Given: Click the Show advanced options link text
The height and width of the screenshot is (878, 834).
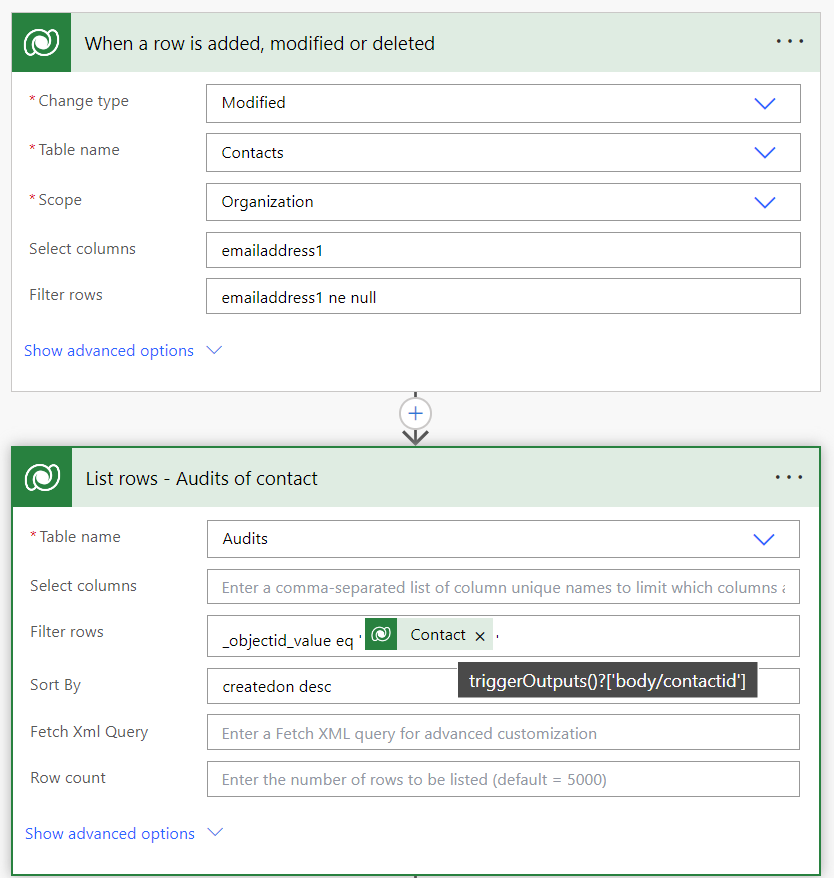Looking at the screenshot, I should coord(109,350).
